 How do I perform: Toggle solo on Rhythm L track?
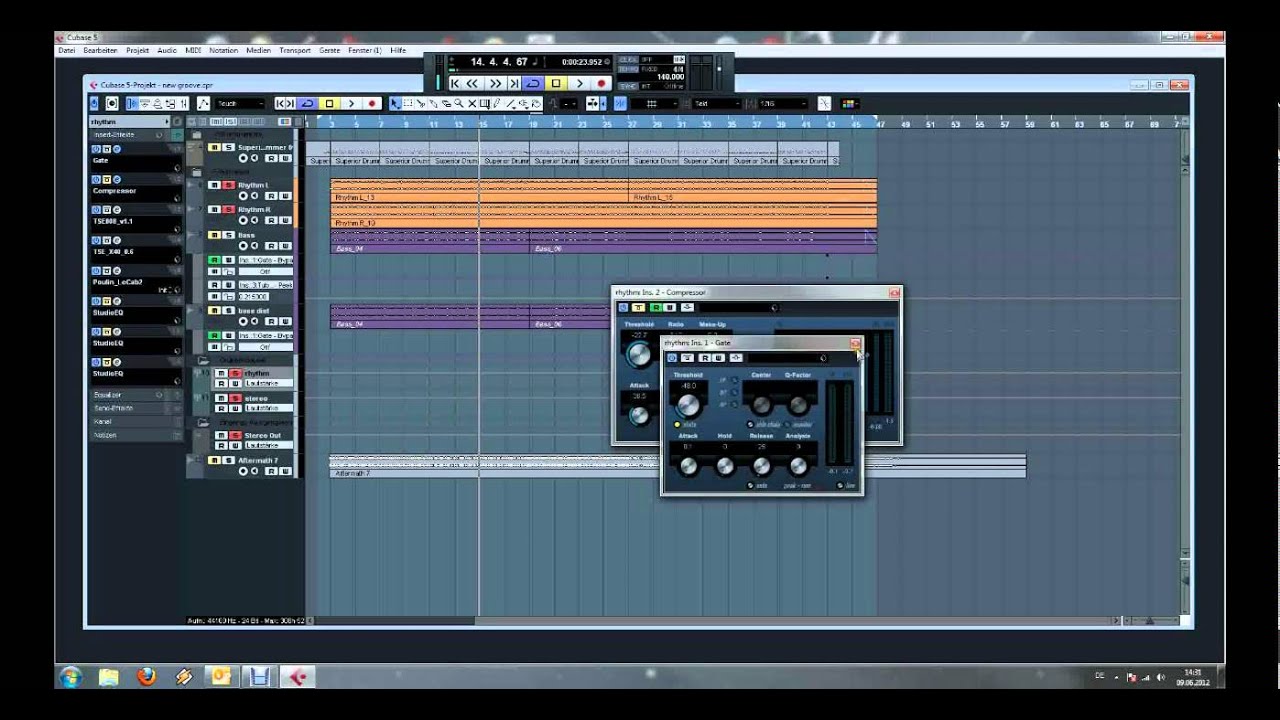coord(228,185)
